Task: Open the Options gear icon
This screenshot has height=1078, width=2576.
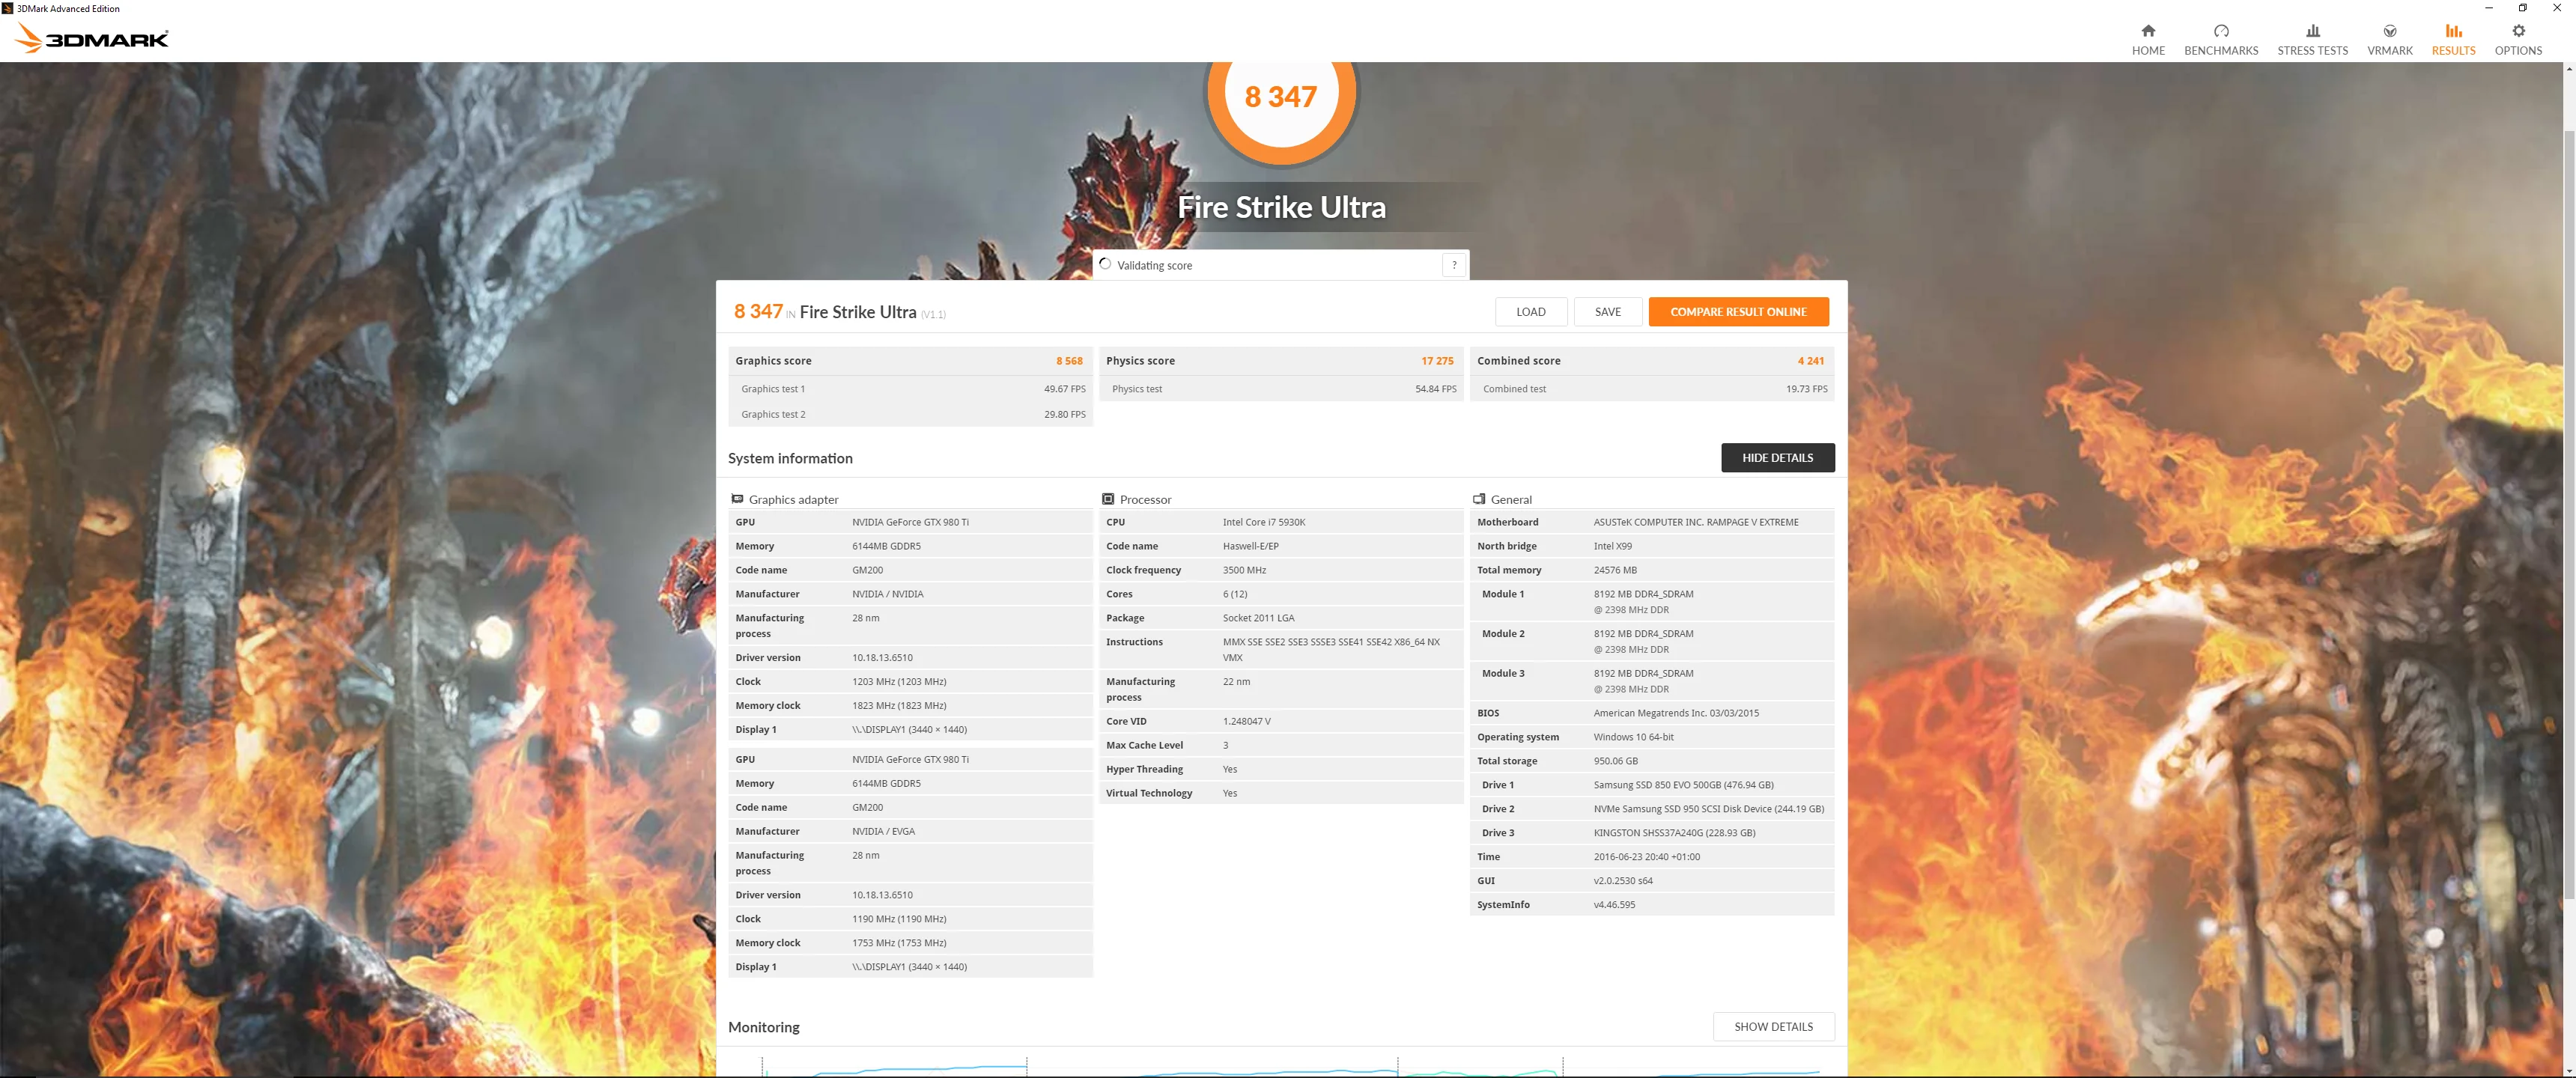Action: (x=2518, y=31)
